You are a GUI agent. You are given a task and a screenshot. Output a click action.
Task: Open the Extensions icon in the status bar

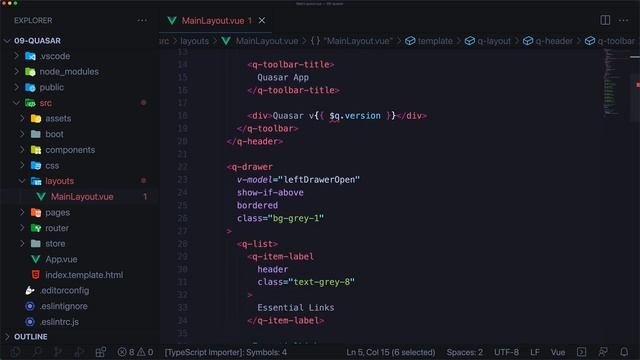pos(101,352)
